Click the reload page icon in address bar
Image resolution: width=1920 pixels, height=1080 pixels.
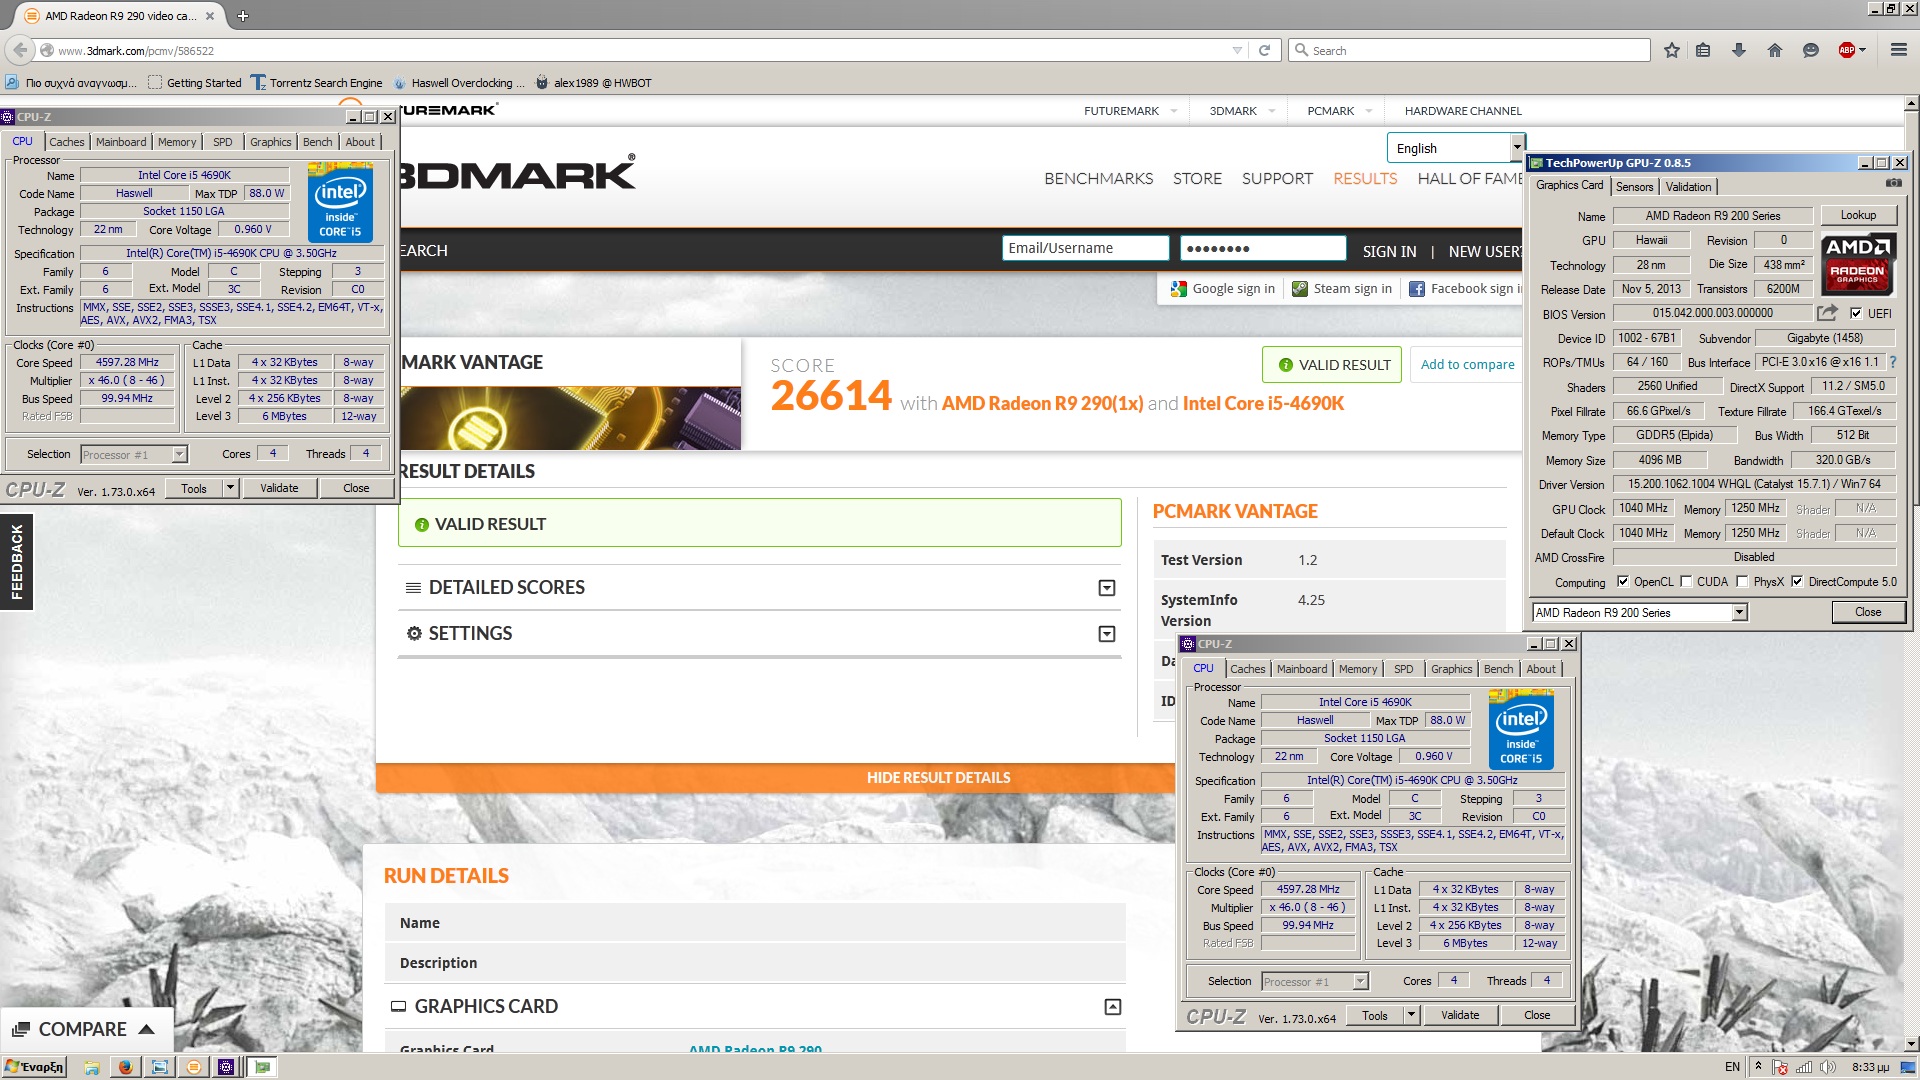(1264, 50)
